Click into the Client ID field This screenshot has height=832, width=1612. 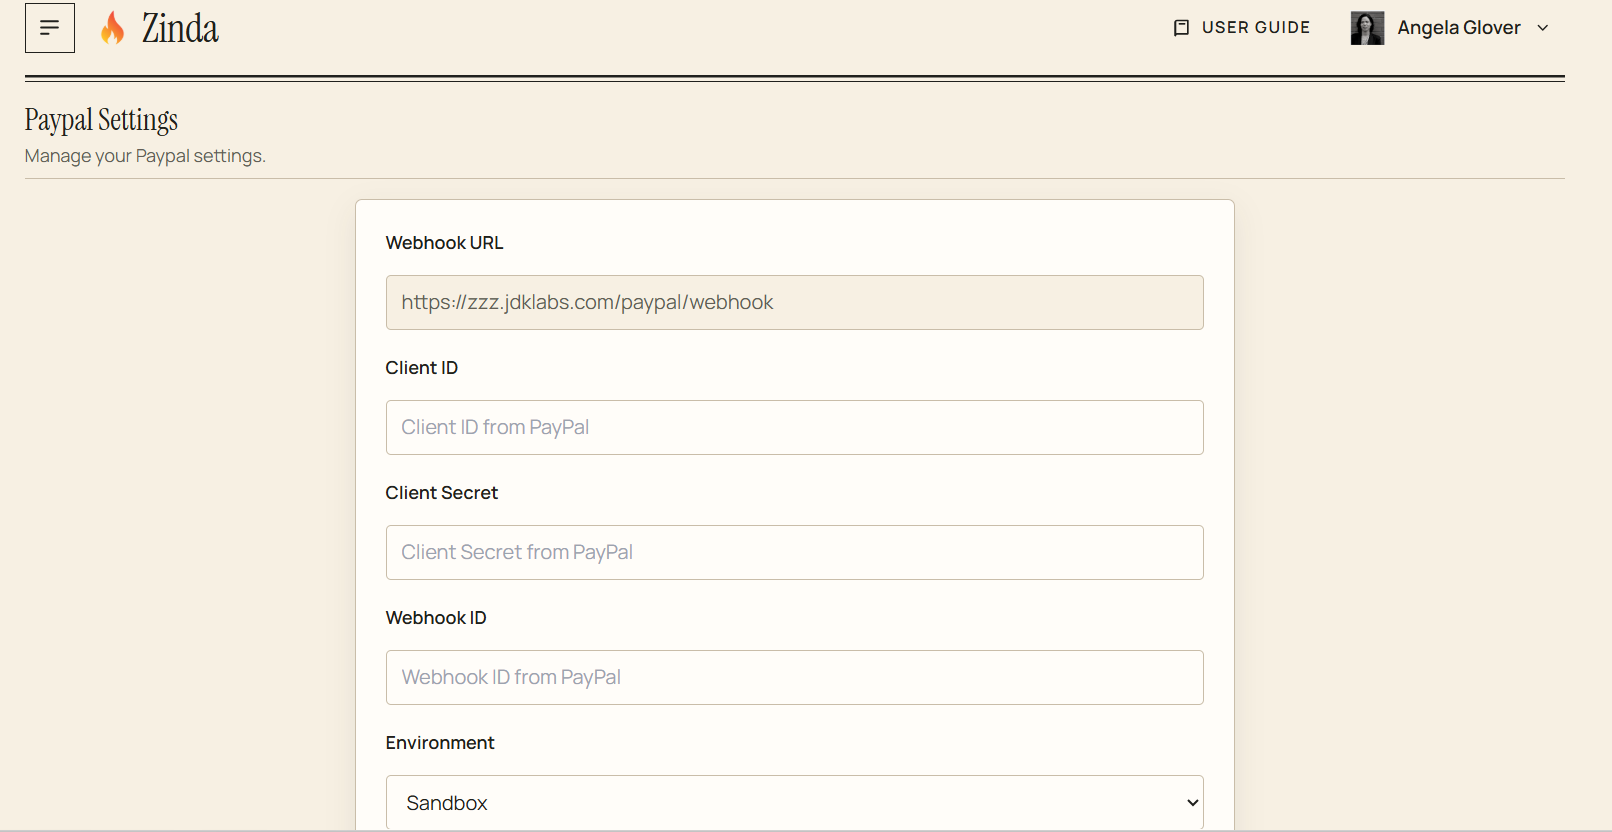795,428
